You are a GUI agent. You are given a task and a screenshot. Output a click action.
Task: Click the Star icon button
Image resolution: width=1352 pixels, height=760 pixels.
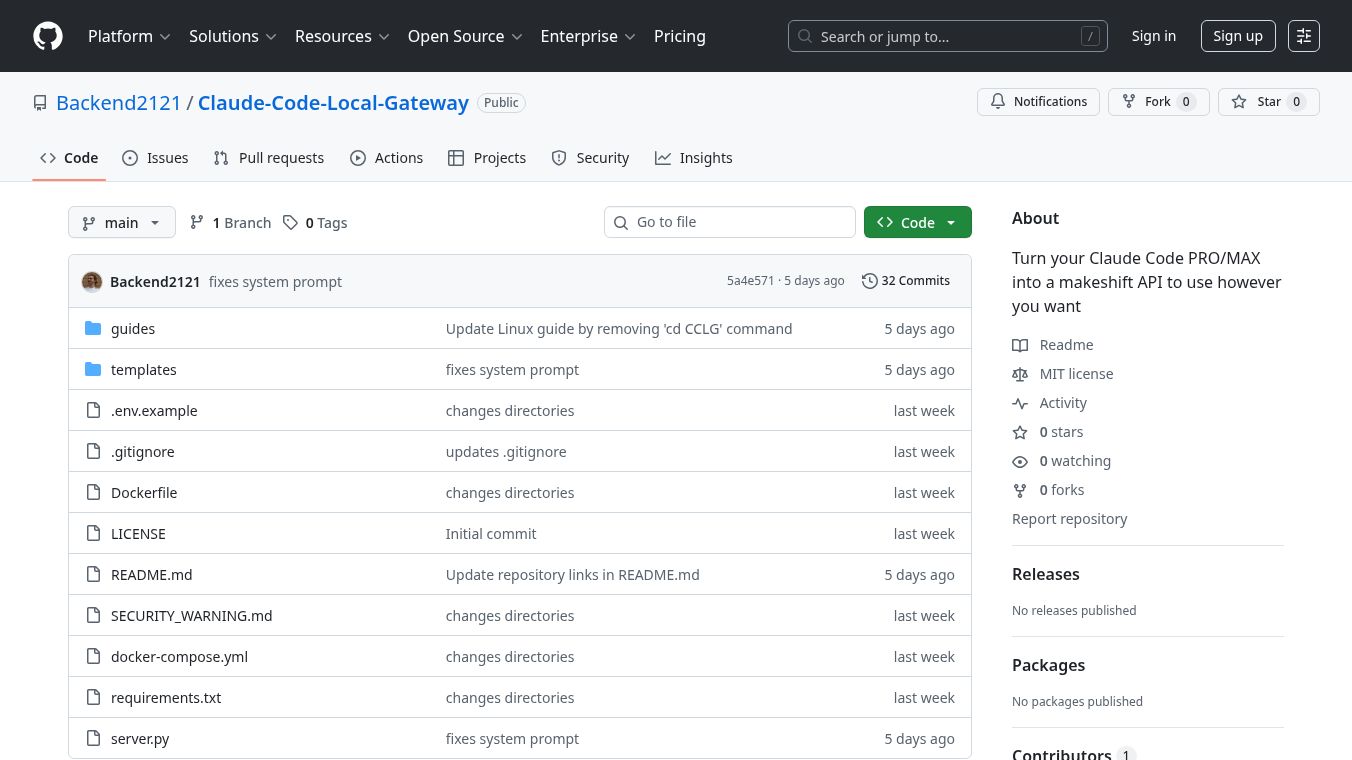[x=1239, y=102]
